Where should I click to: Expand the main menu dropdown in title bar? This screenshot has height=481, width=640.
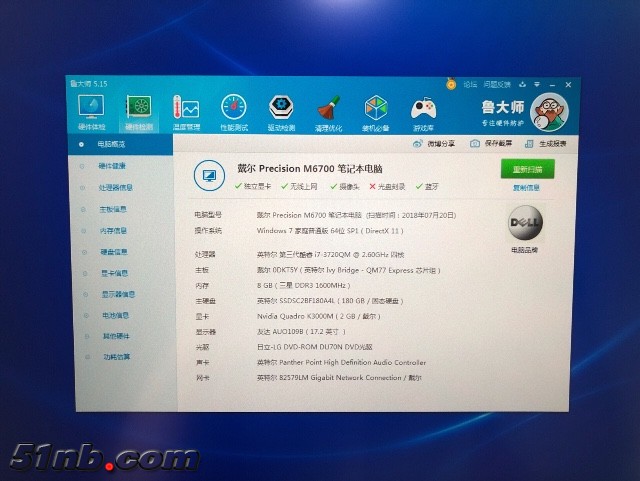536,85
